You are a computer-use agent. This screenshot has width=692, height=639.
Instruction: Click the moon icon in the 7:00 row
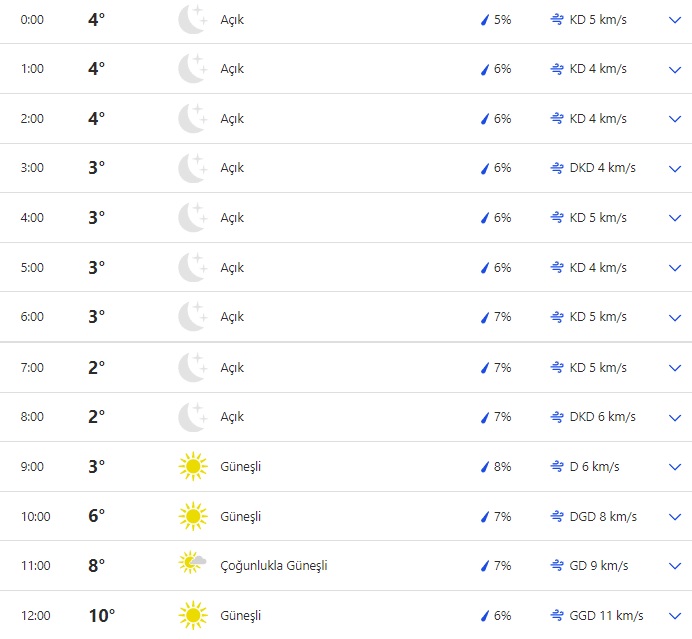click(192, 367)
